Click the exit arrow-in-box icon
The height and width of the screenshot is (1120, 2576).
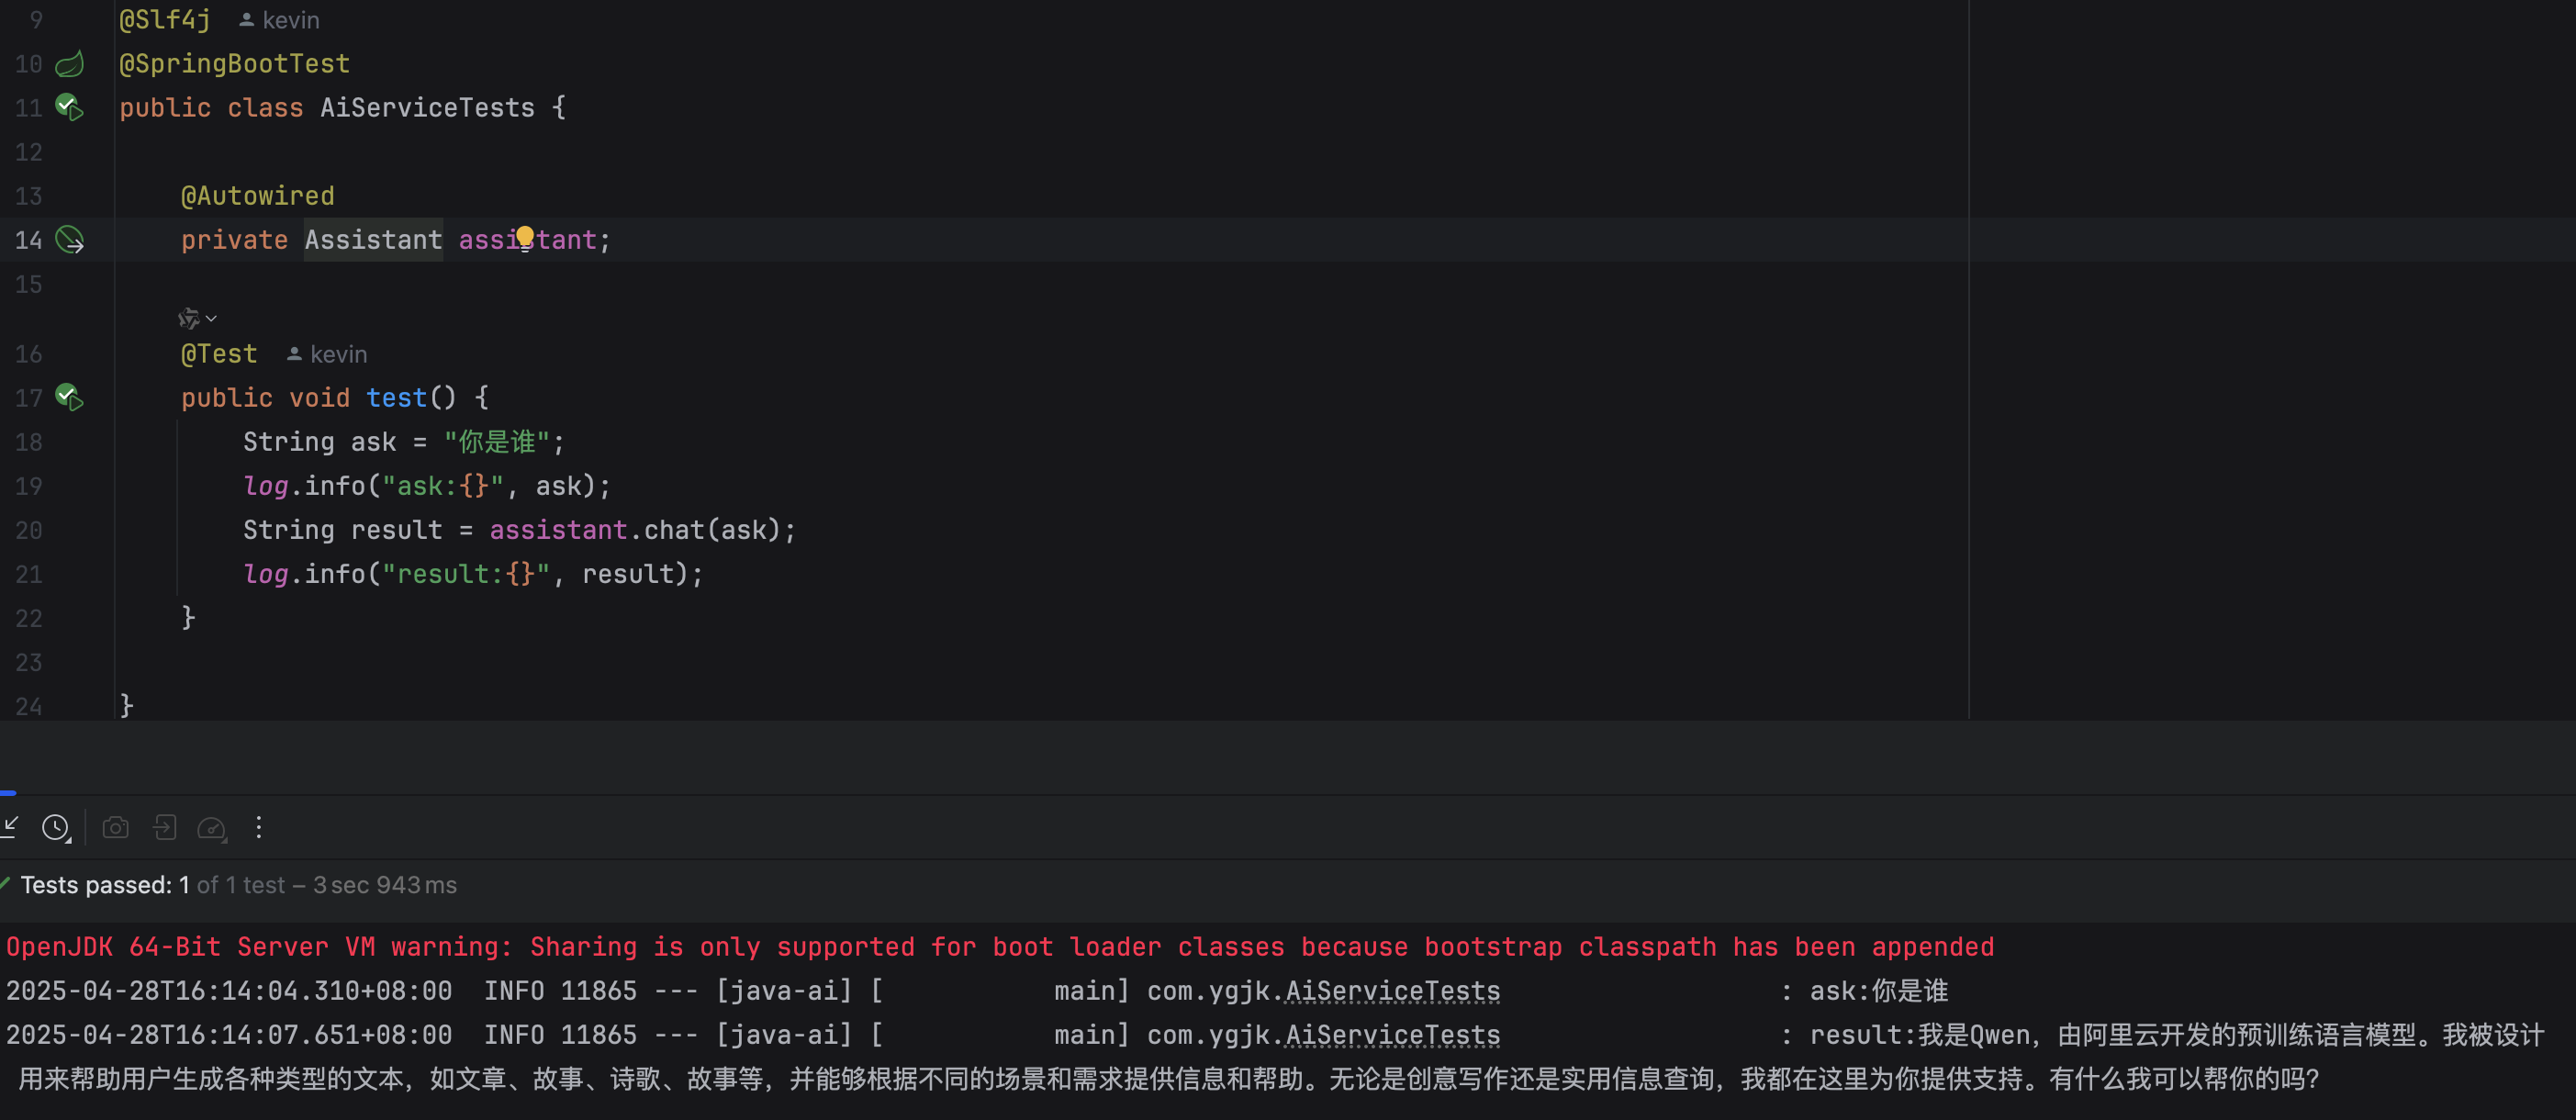[164, 828]
